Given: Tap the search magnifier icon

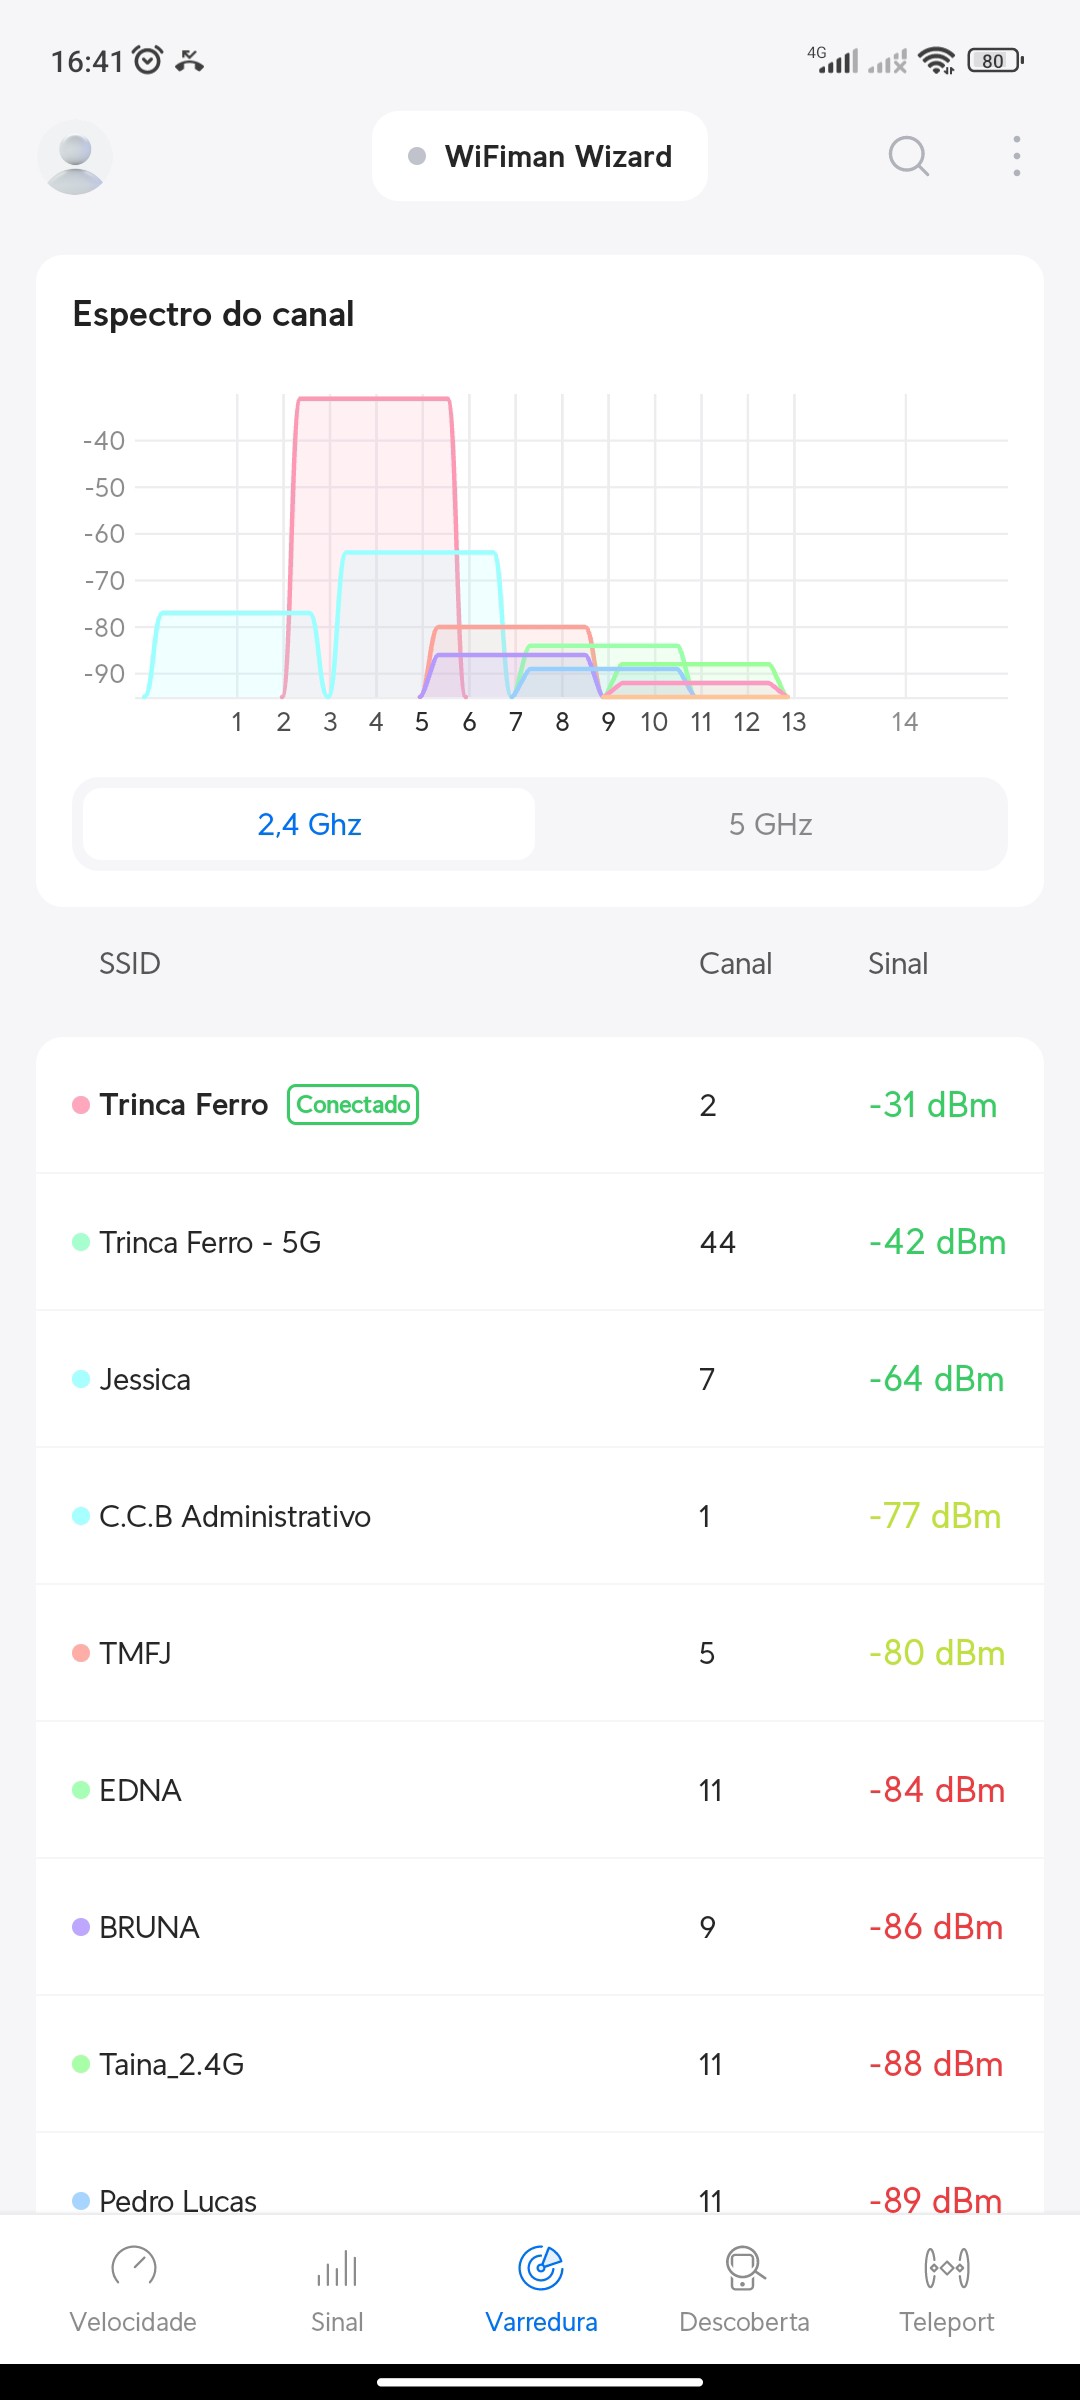Looking at the screenshot, I should (x=908, y=156).
